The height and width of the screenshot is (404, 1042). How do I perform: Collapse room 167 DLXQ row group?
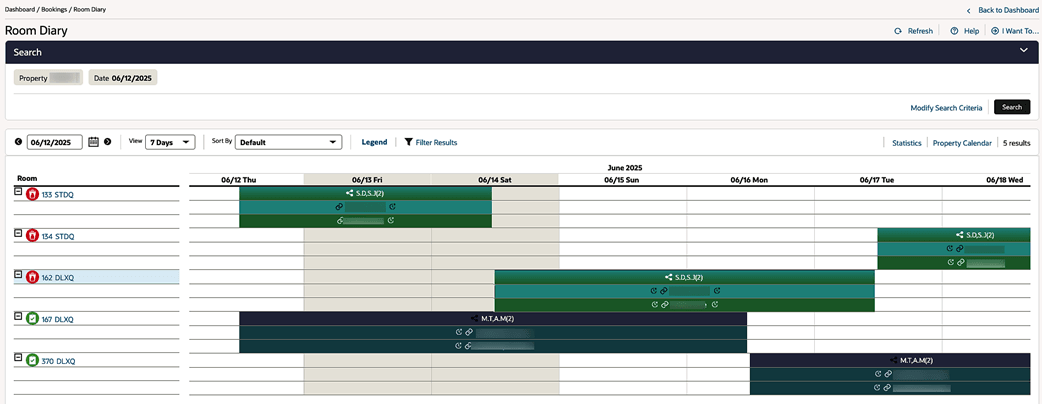pyautogui.click(x=18, y=316)
